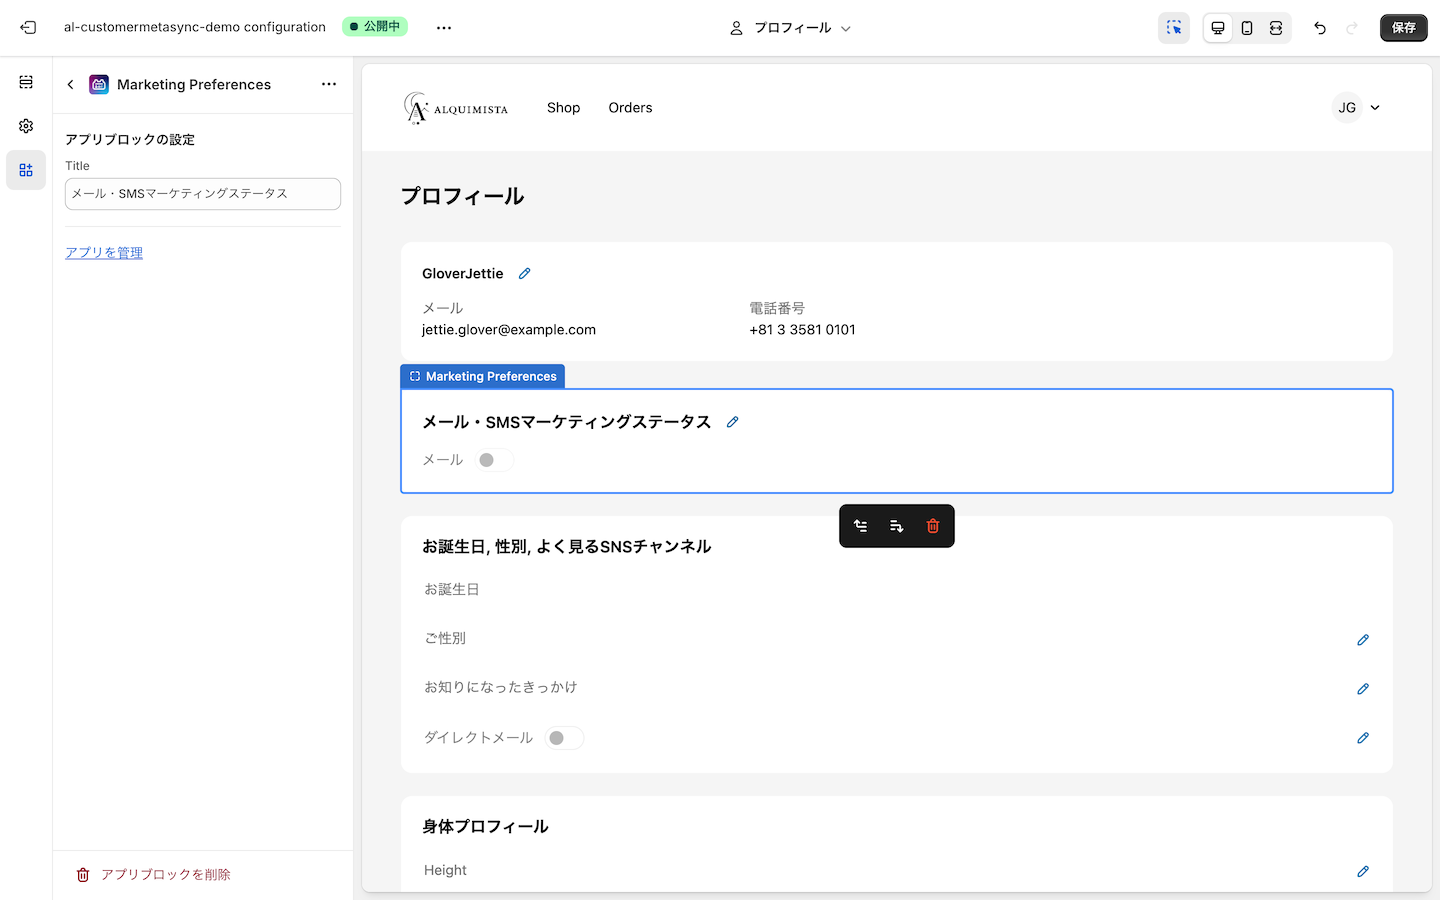Open Marketing Preferences more options menu
The width and height of the screenshot is (1440, 900).
[x=329, y=85]
